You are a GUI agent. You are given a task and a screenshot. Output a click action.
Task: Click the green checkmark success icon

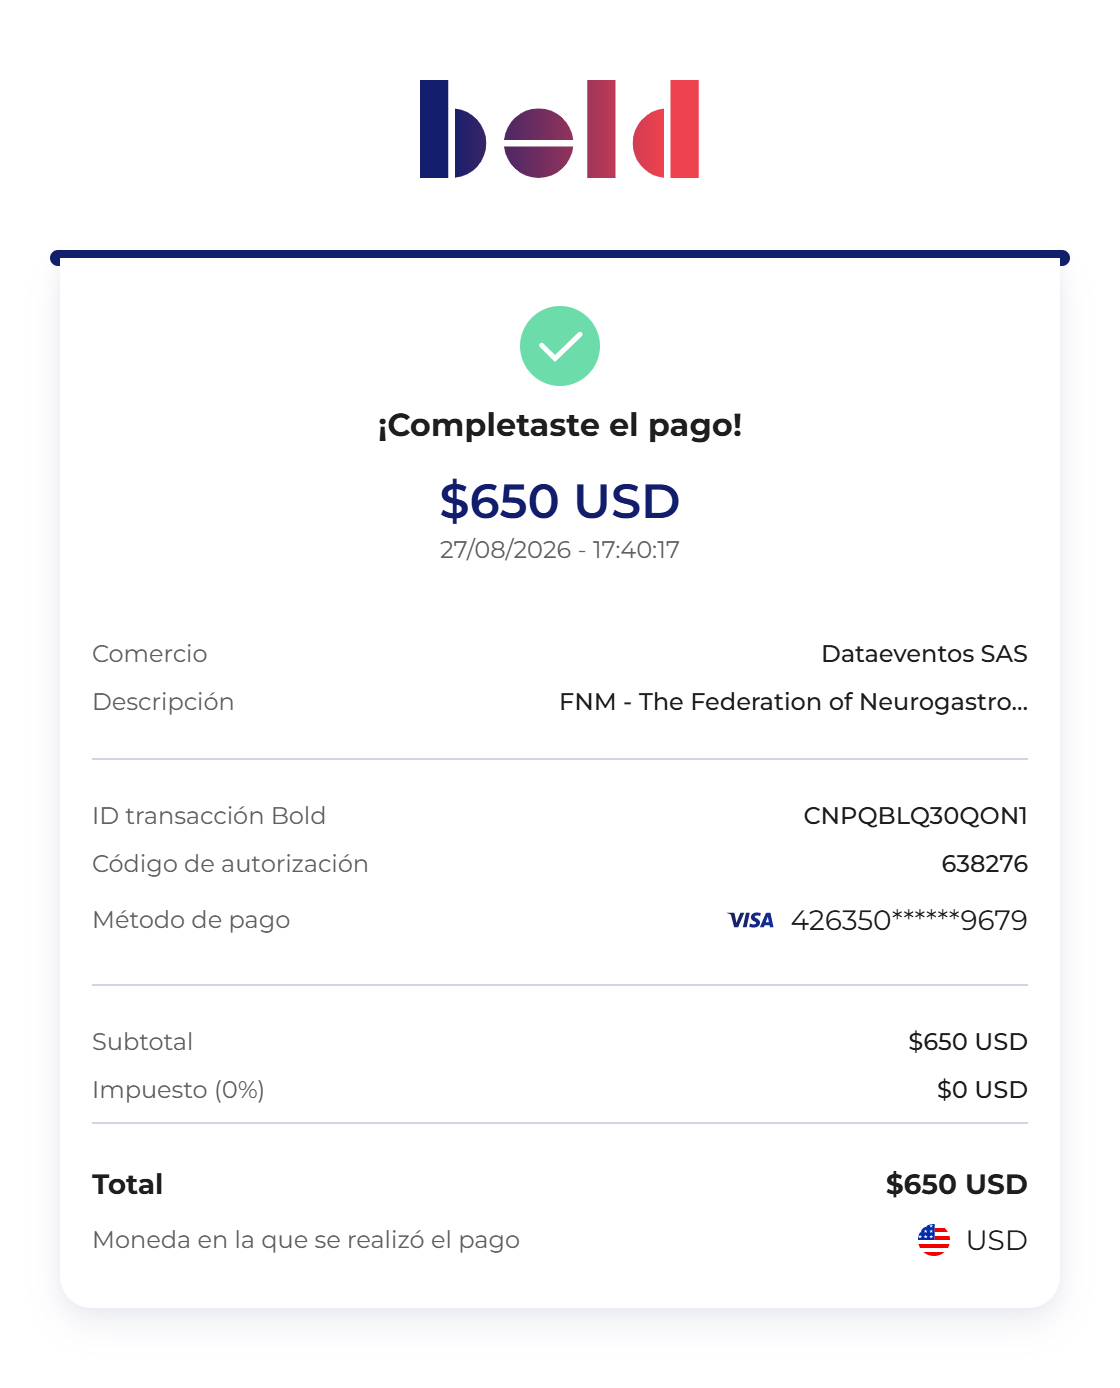tap(560, 346)
